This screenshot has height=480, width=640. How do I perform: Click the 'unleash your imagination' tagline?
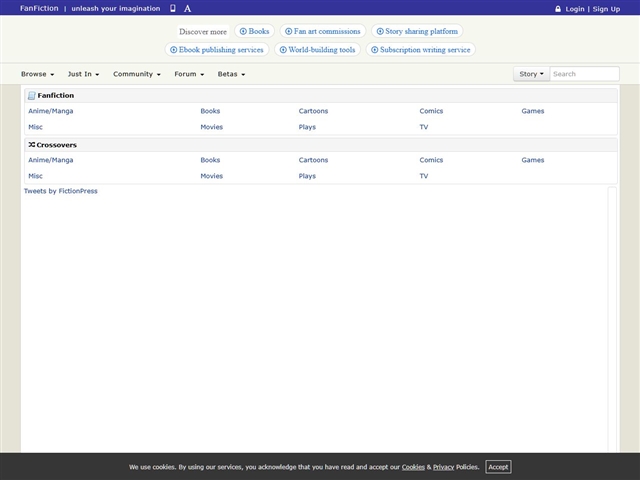[116, 9]
